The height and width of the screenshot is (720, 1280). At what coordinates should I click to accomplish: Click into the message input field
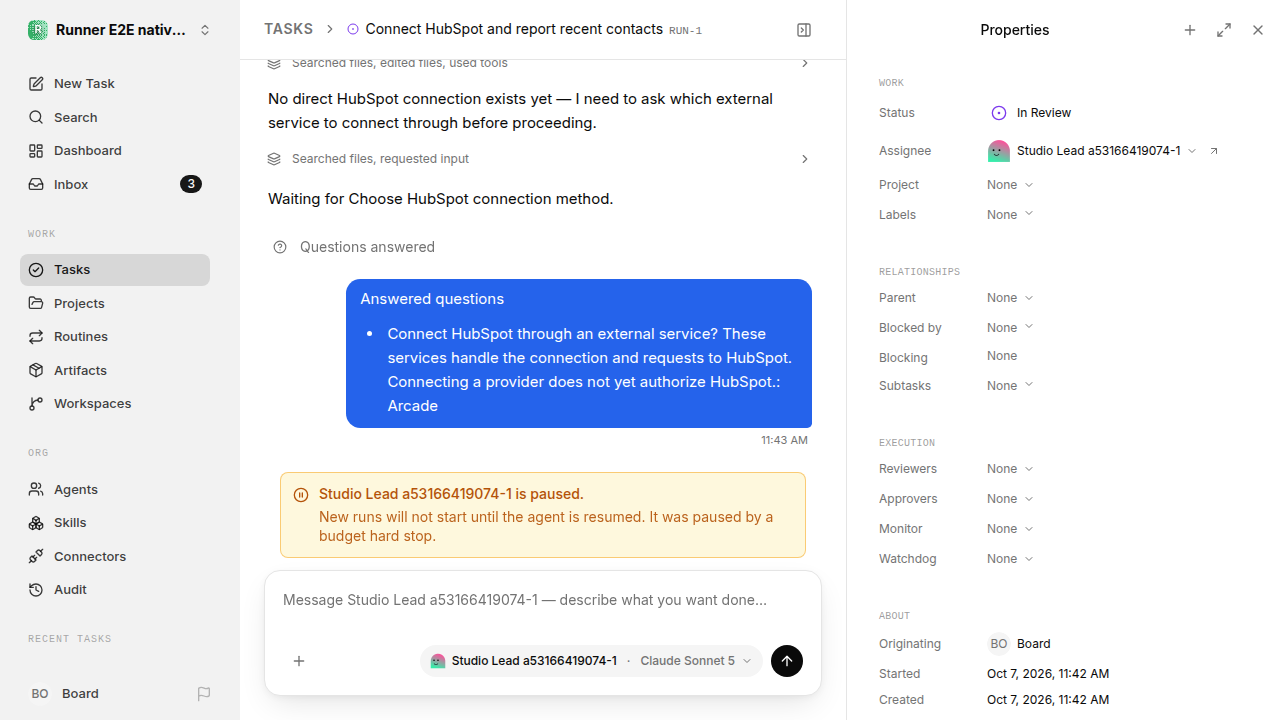[x=543, y=601]
